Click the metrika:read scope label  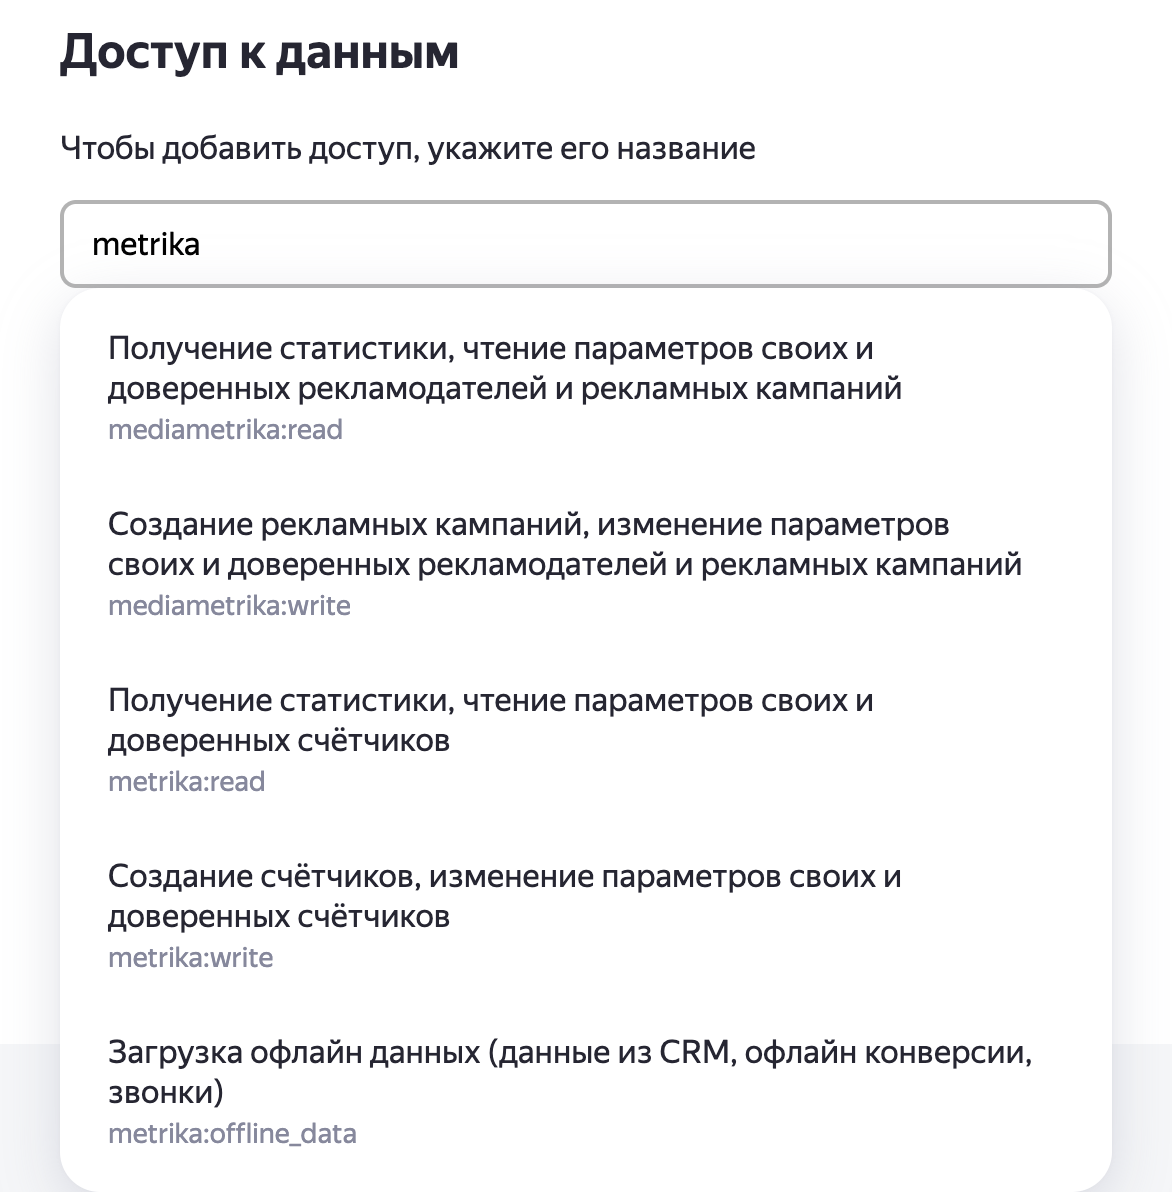pyautogui.click(x=186, y=782)
